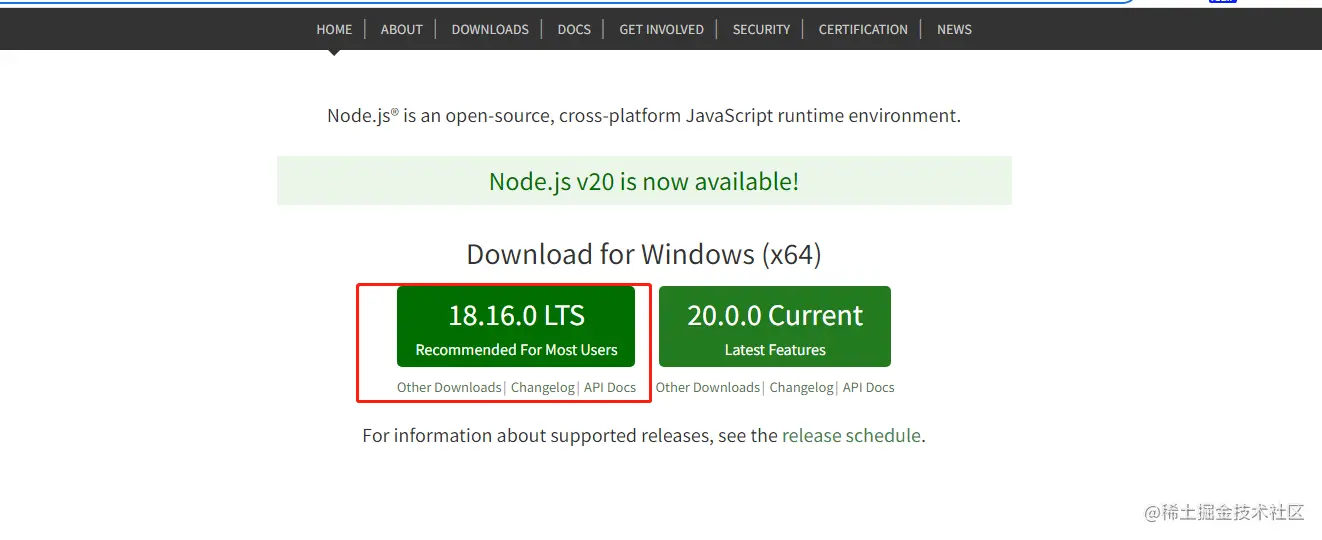View Changelog for 18.16.0 LTS
The image size is (1322, 540).
pos(543,387)
